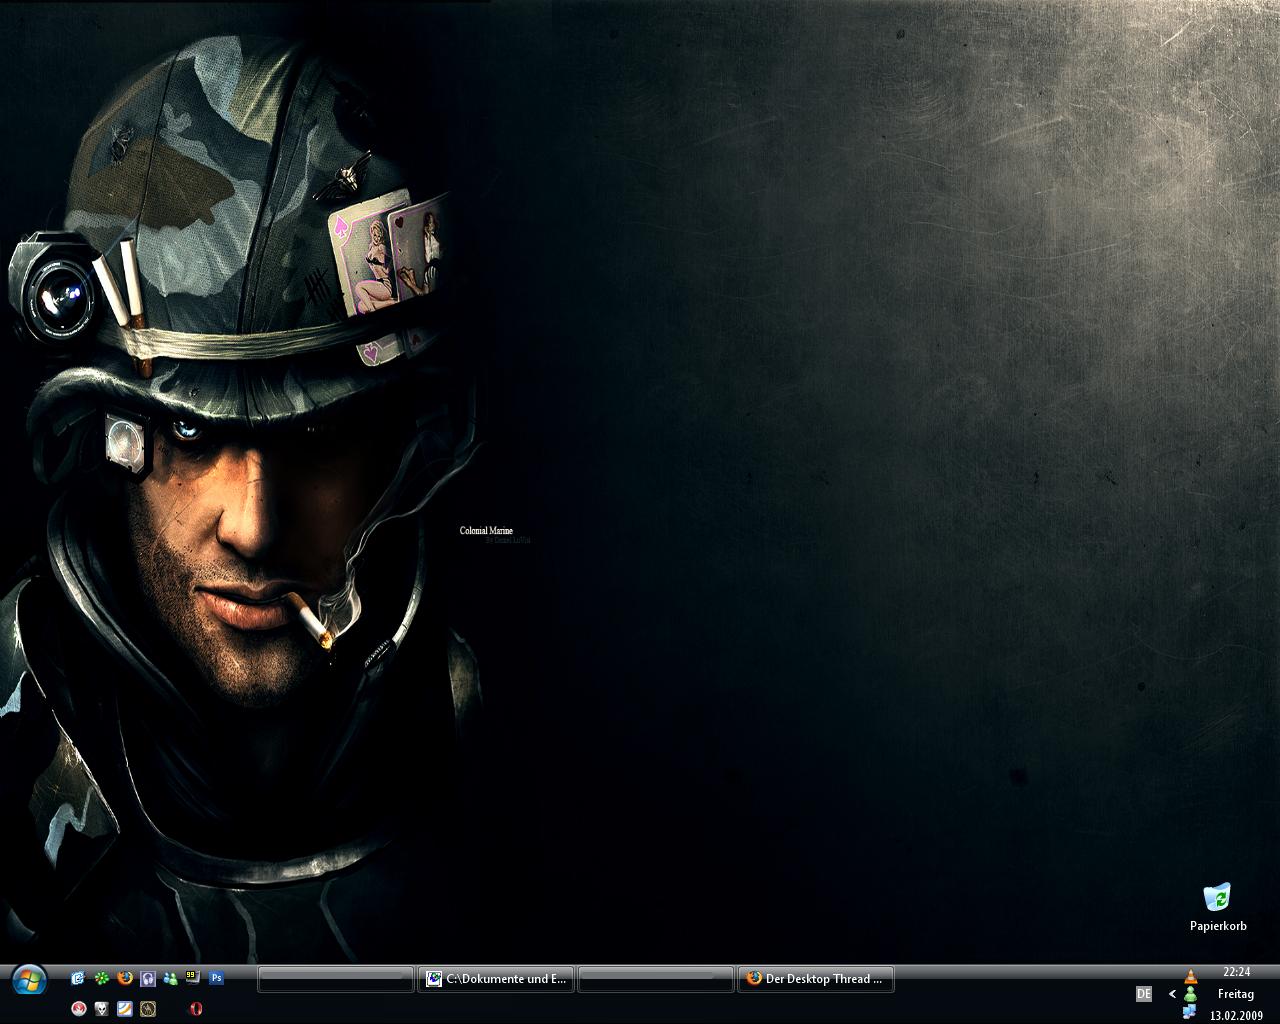Open the Papierkorb recycle bin icon
The image size is (1280, 1024).
point(1217,908)
